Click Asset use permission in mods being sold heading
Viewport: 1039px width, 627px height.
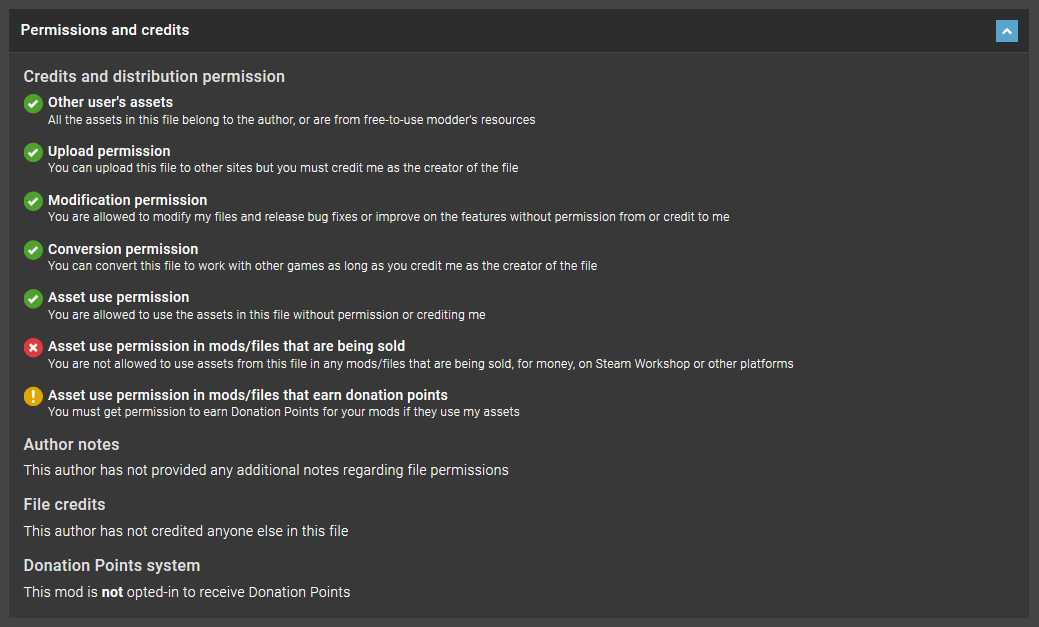[226, 346]
